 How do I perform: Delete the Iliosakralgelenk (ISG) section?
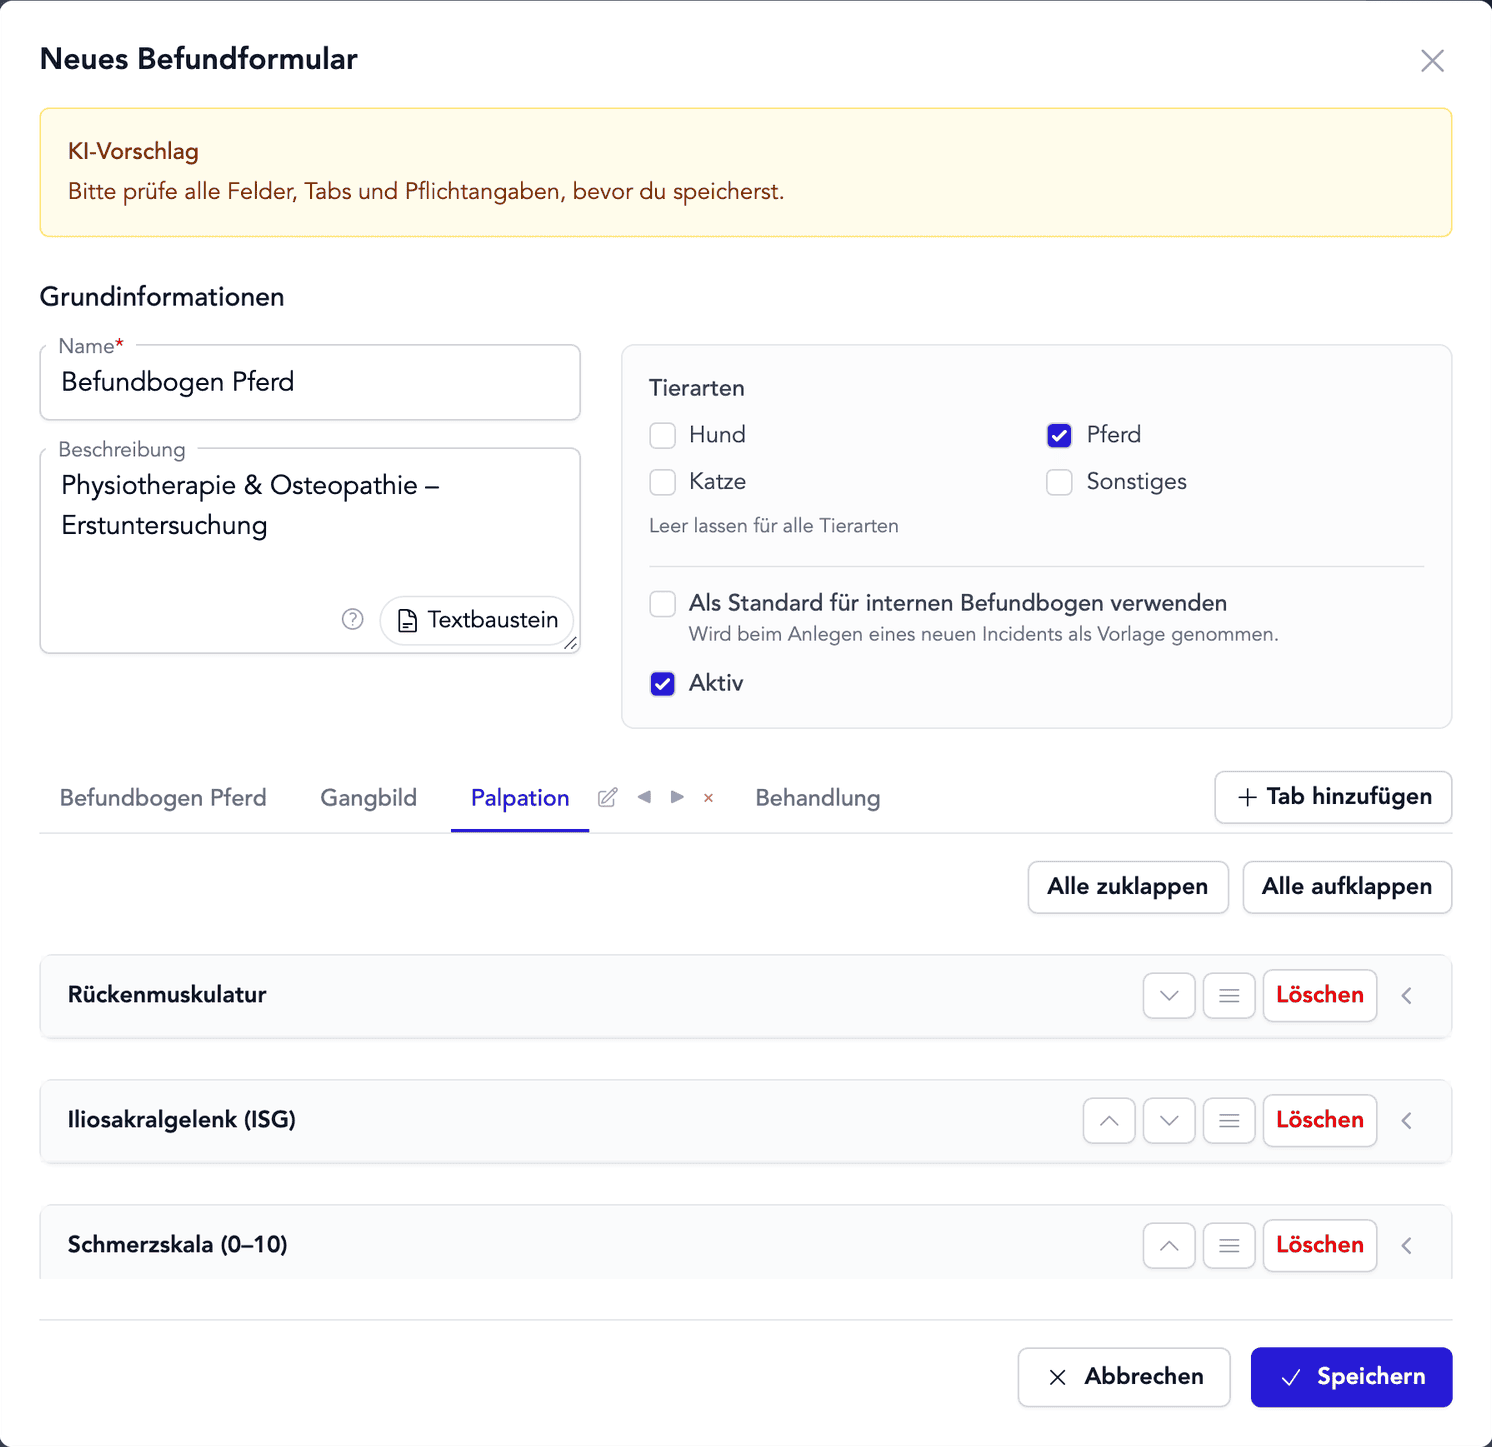[x=1320, y=1120]
